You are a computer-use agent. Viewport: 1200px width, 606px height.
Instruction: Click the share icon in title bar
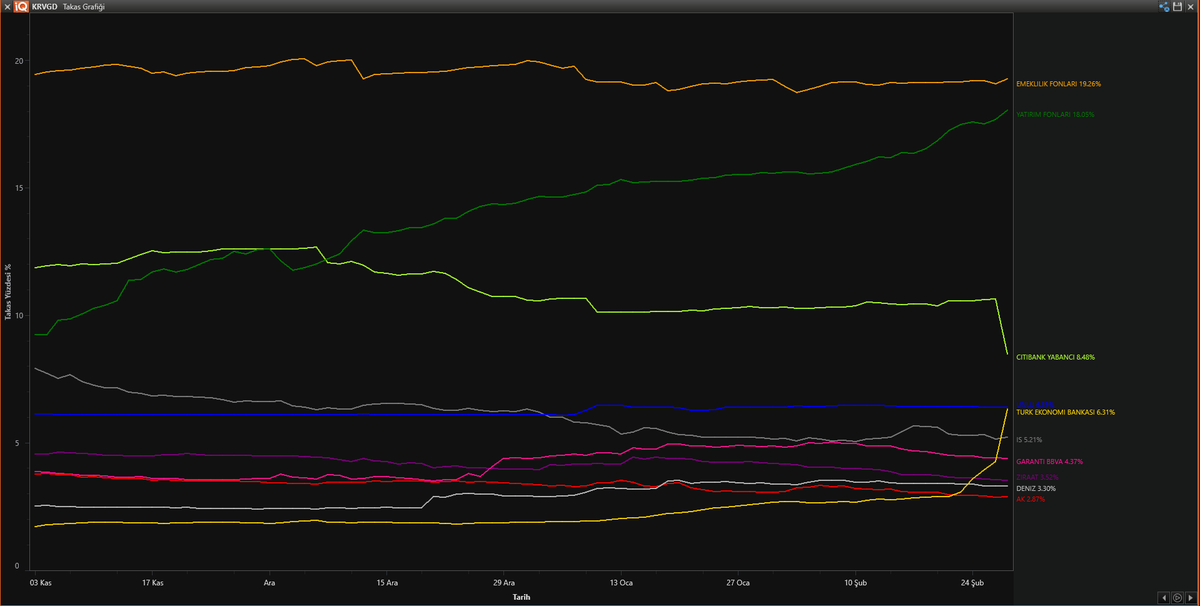pyautogui.click(x=1164, y=6)
